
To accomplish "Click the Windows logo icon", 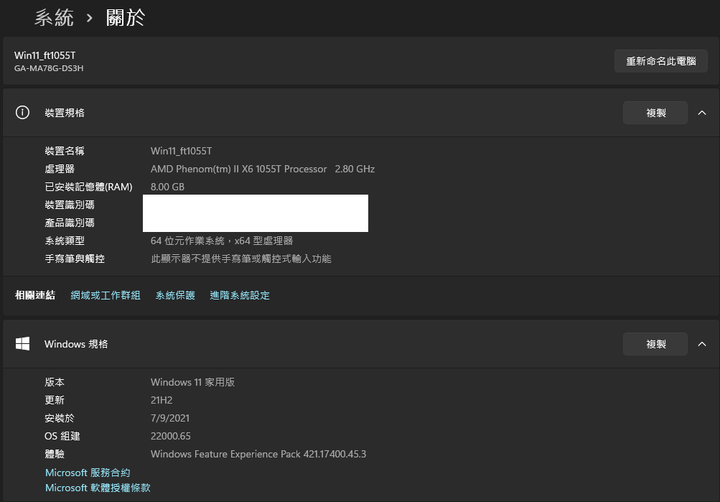I will [x=22, y=344].
